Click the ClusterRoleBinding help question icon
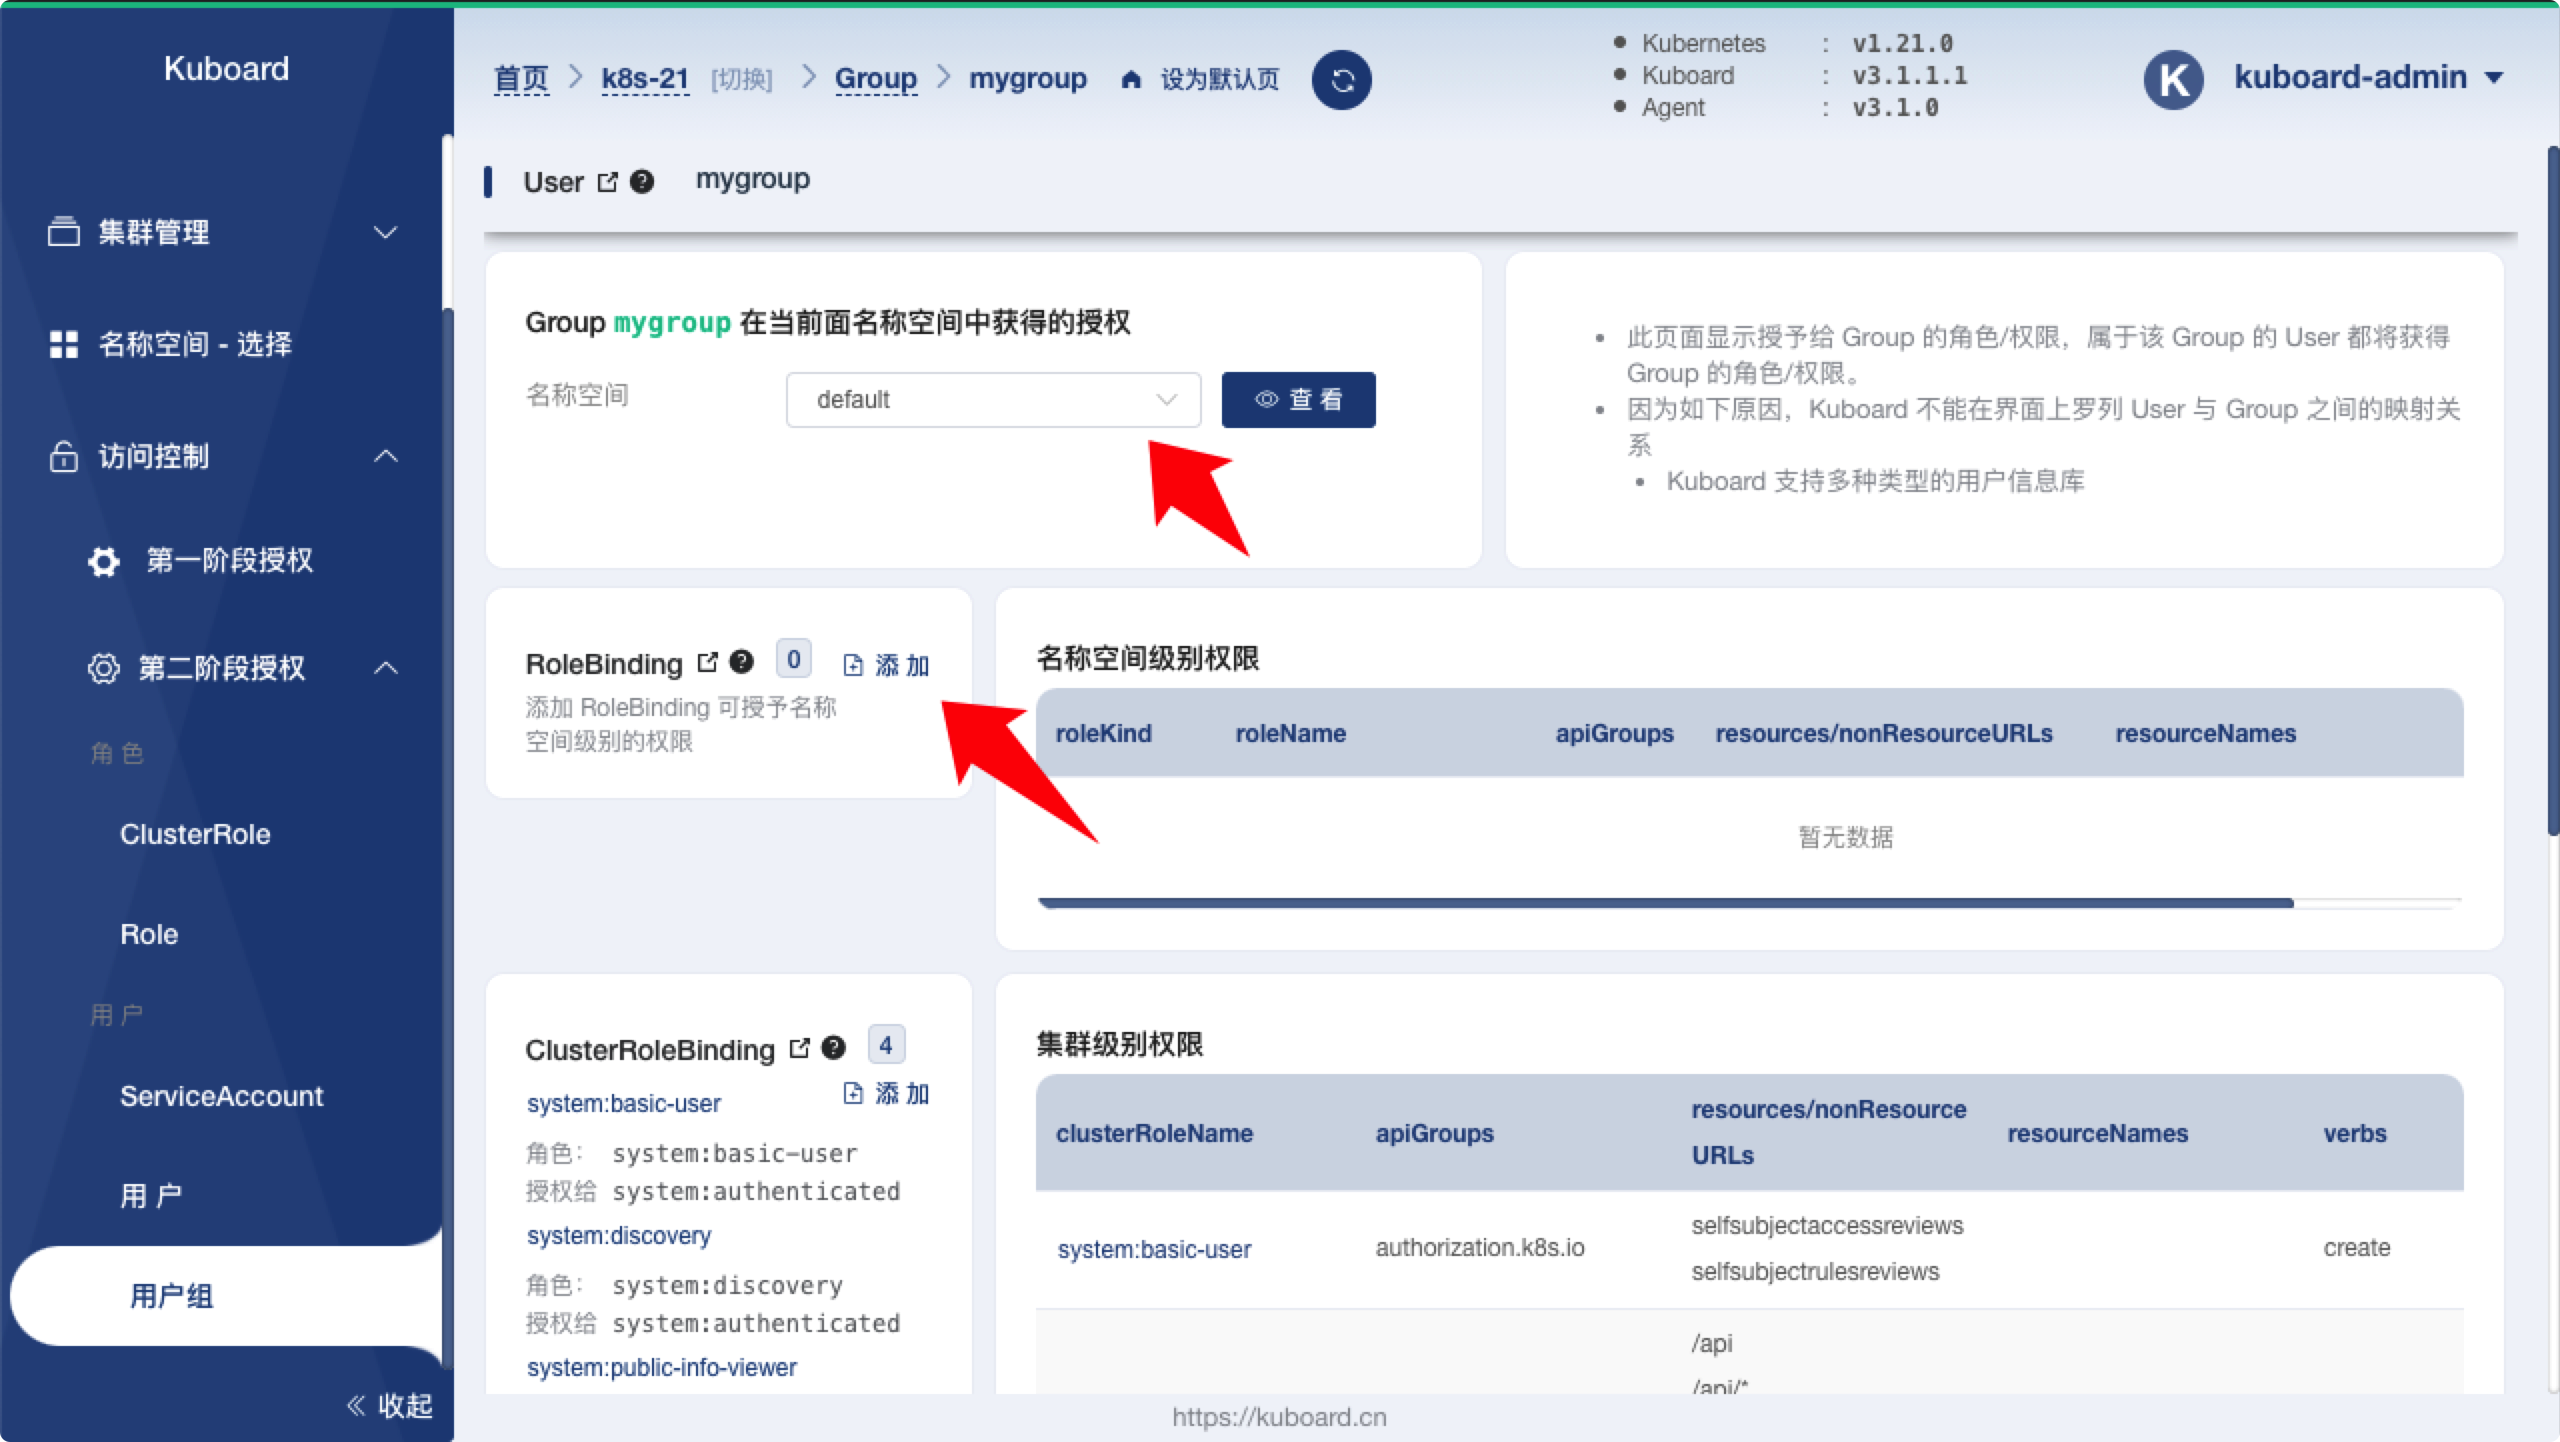 (833, 1048)
